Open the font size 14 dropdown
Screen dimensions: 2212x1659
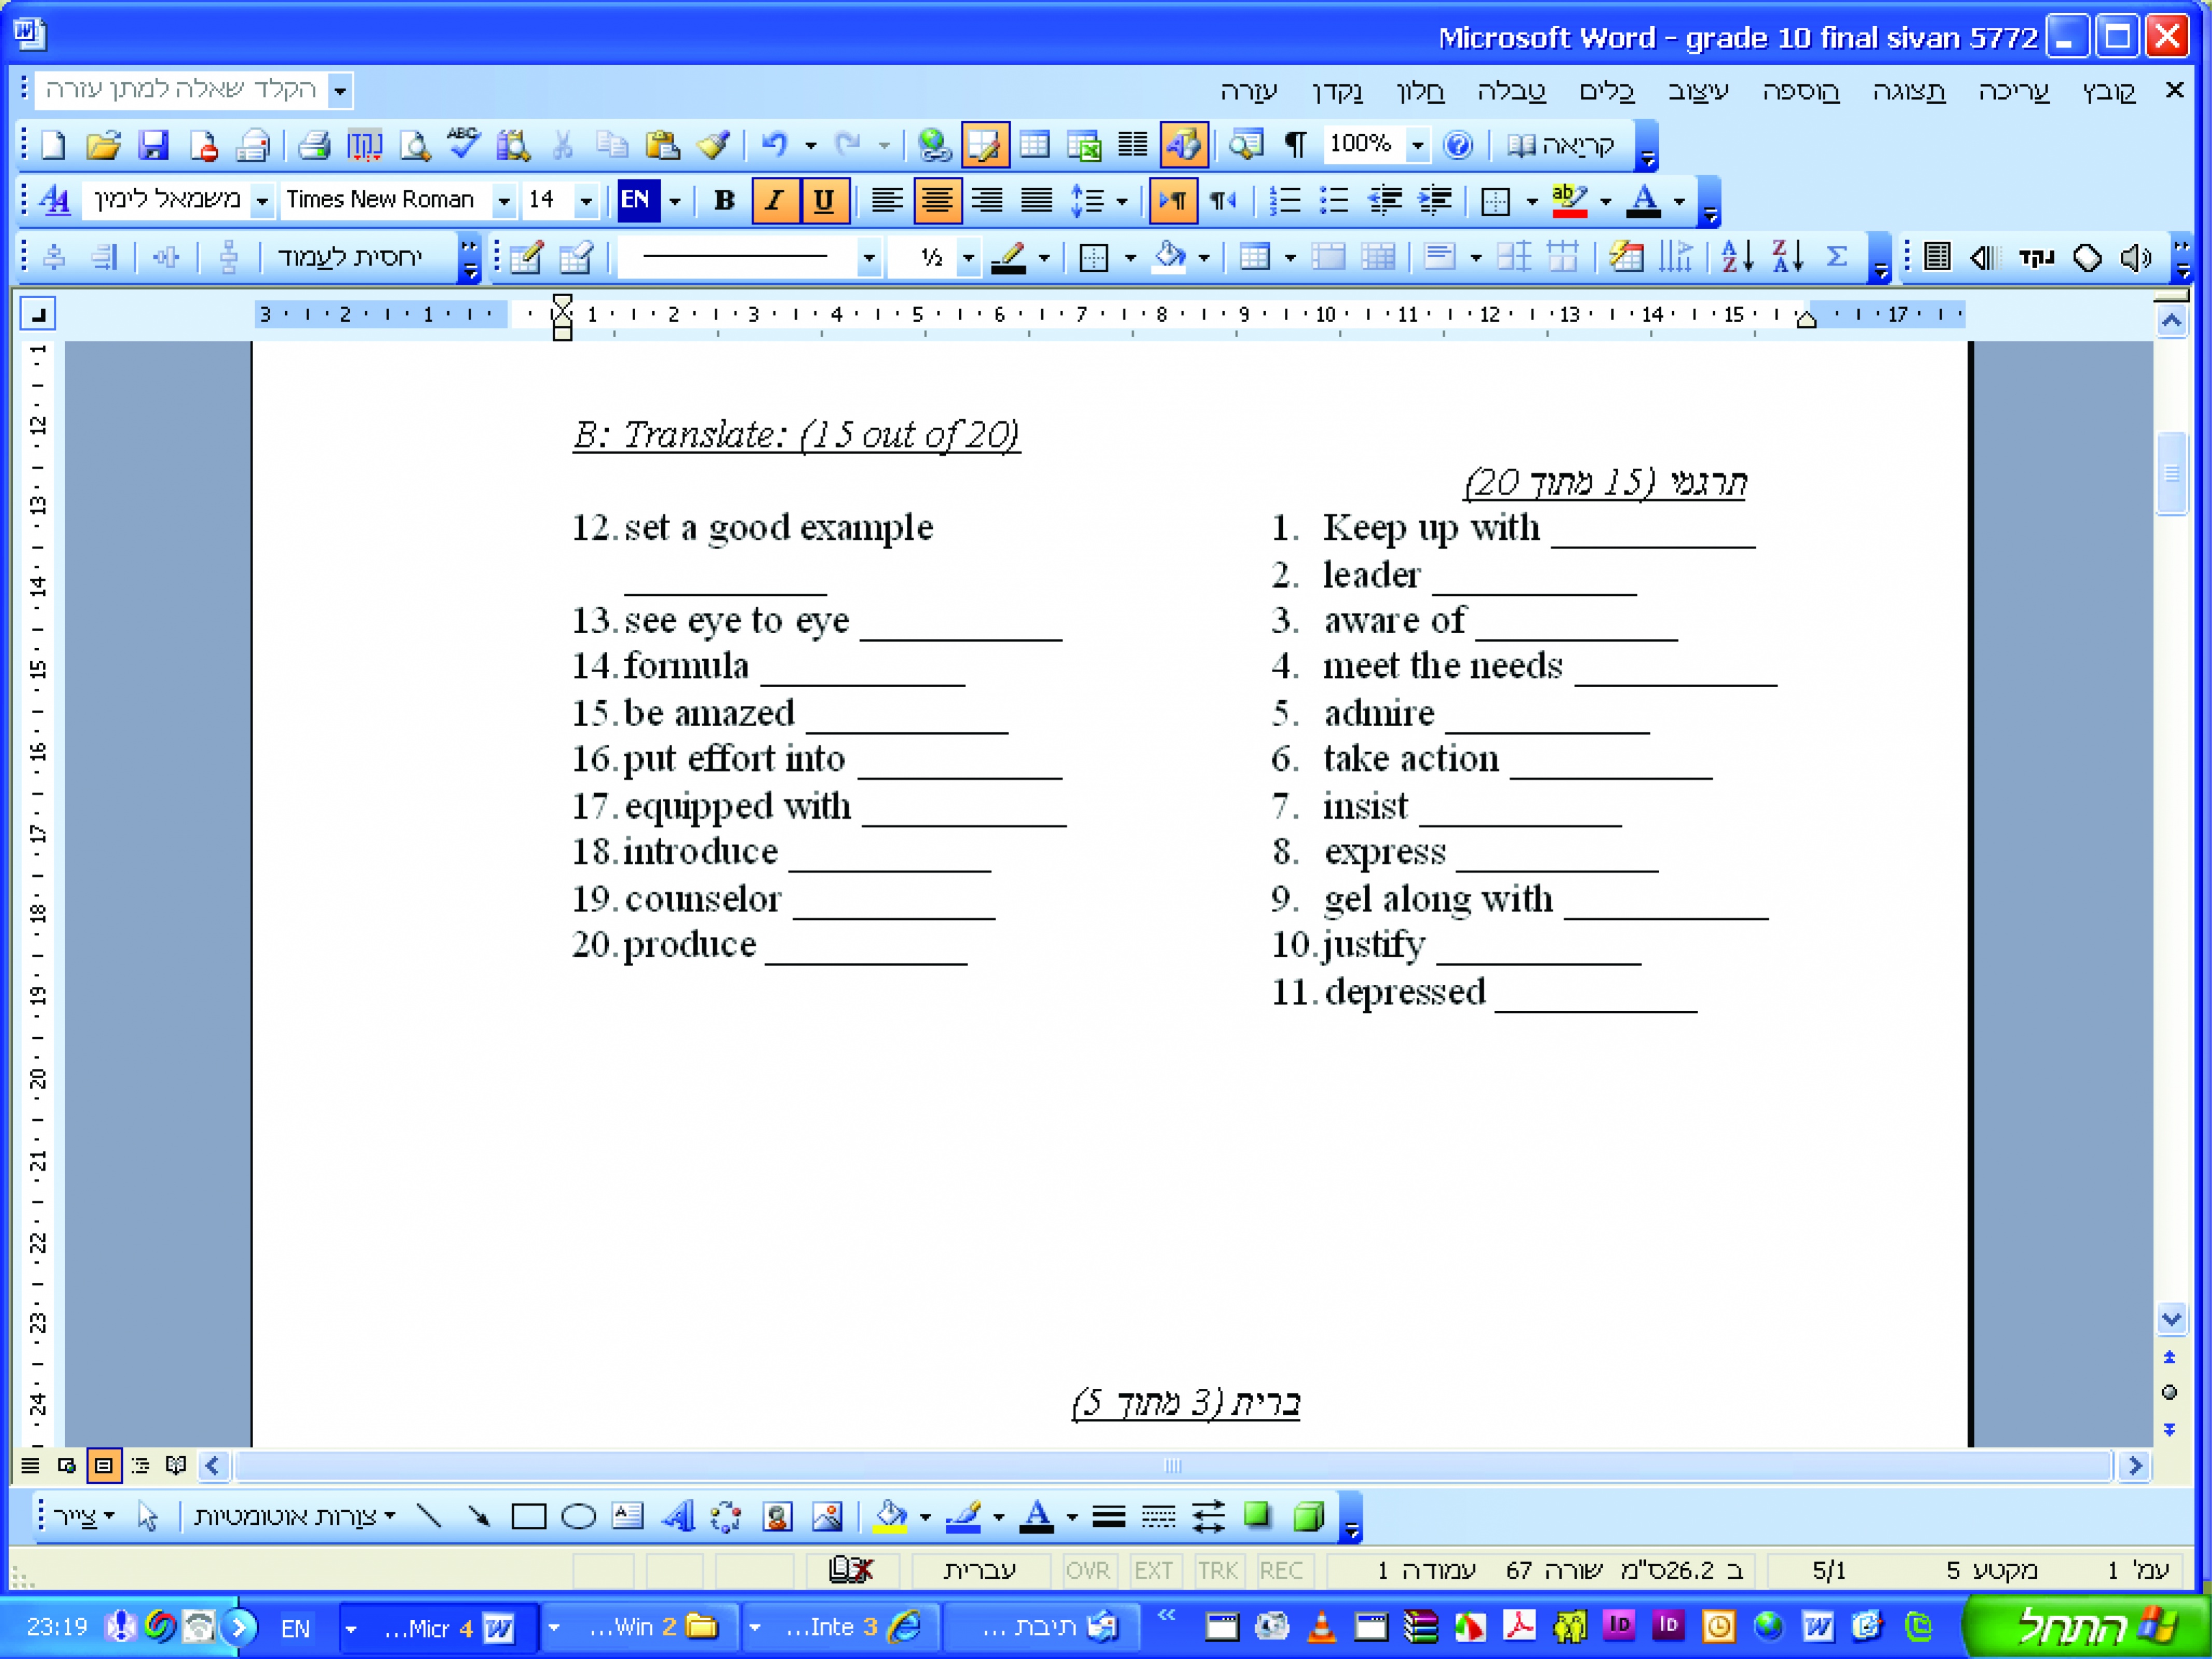click(586, 201)
